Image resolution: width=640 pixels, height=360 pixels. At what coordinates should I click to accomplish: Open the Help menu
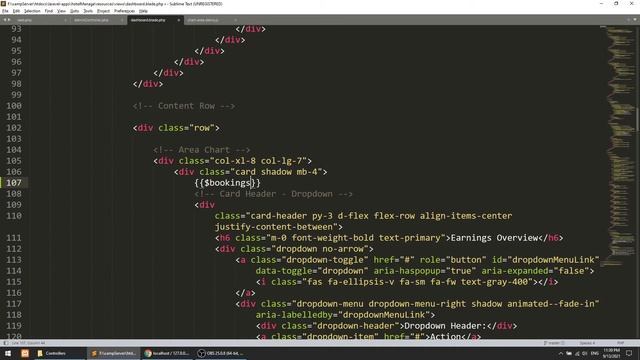pyautogui.click(x=143, y=11)
